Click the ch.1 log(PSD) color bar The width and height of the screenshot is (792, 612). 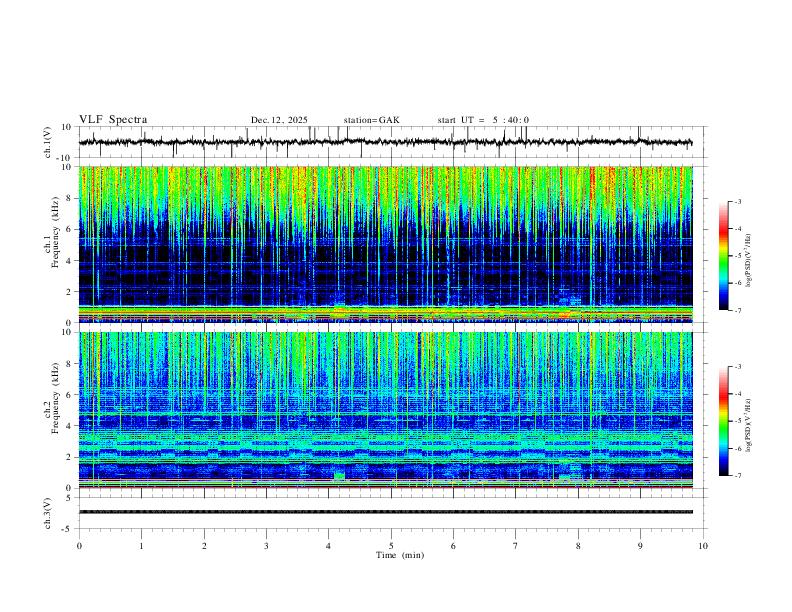(x=723, y=256)
